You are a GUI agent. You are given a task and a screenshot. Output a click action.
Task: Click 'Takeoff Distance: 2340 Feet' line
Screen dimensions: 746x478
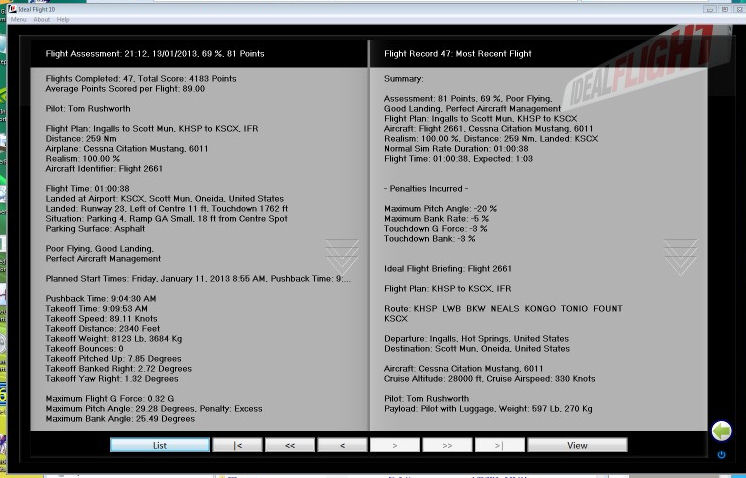tap(103, 329)
